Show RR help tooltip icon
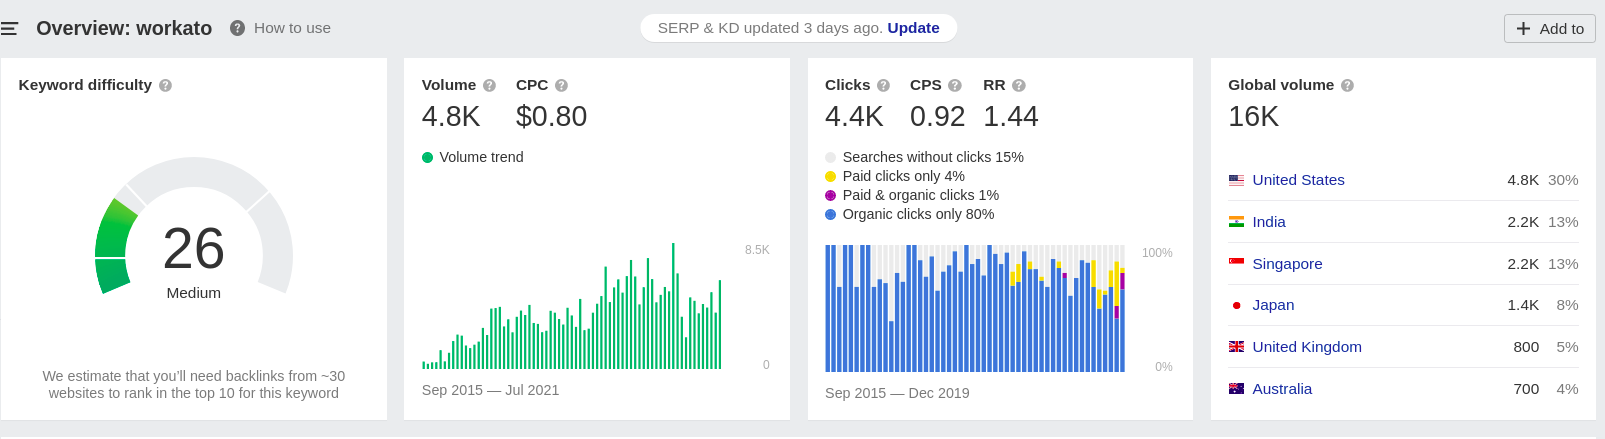 (1018, 85)
